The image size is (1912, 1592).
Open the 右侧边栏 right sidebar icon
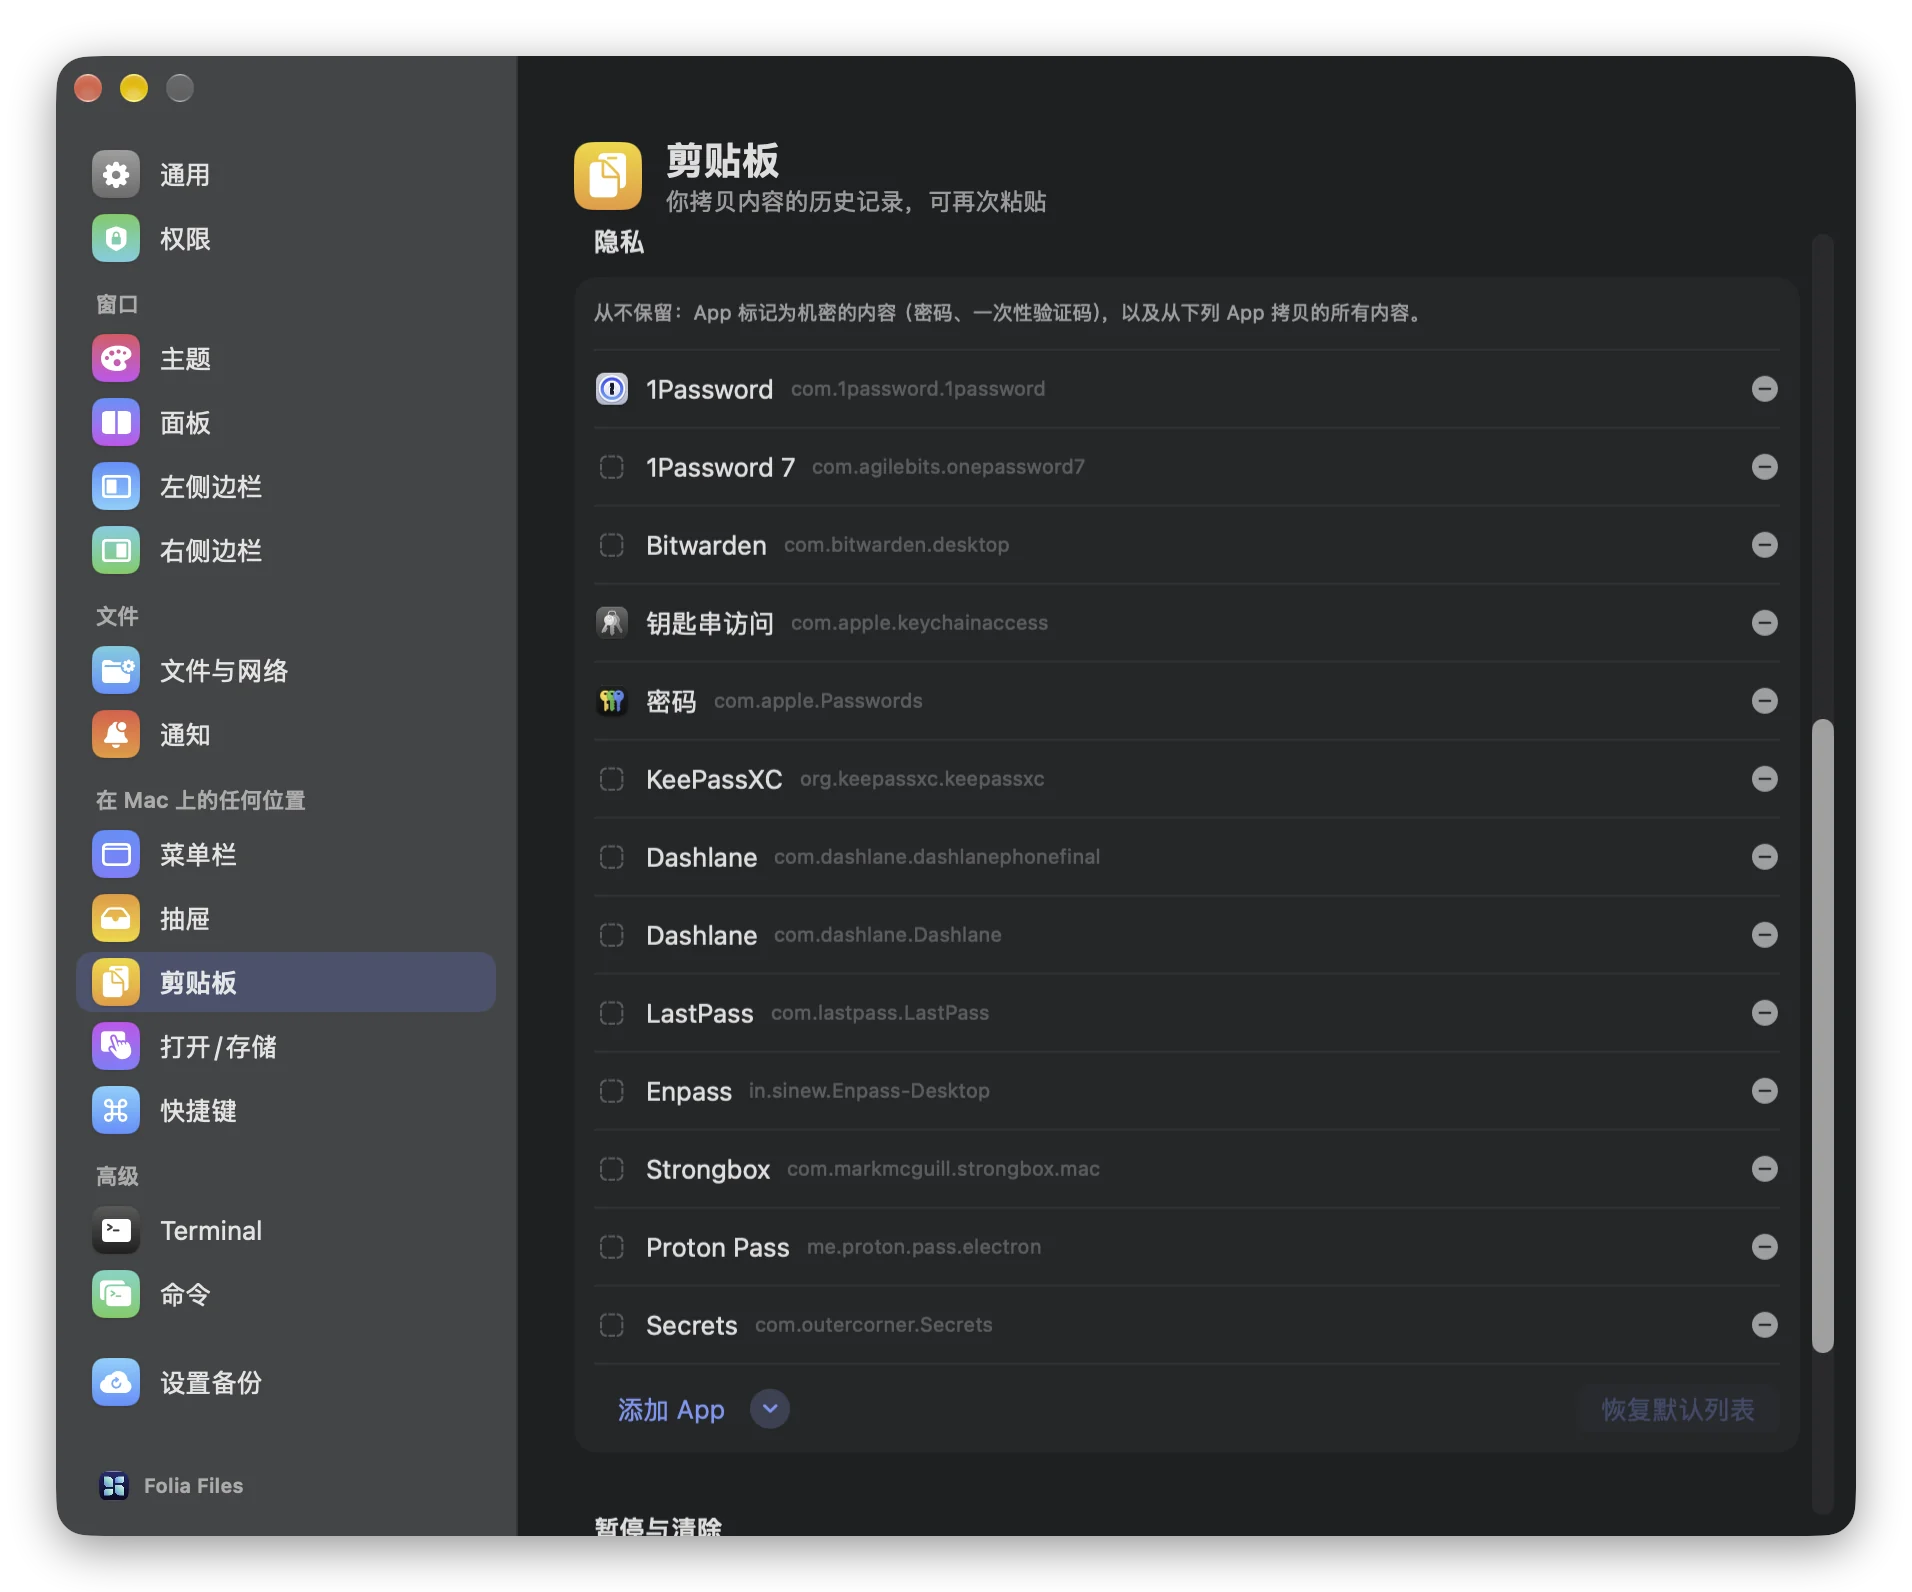click(116, 551)
